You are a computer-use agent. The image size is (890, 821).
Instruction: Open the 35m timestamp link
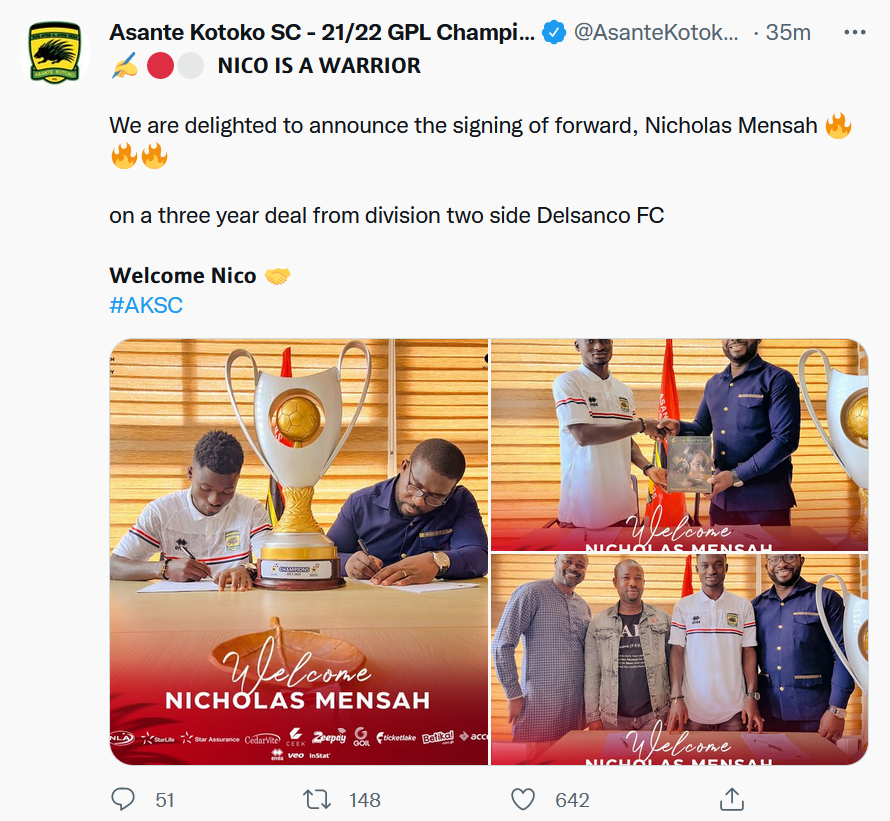tap(788, 33)
